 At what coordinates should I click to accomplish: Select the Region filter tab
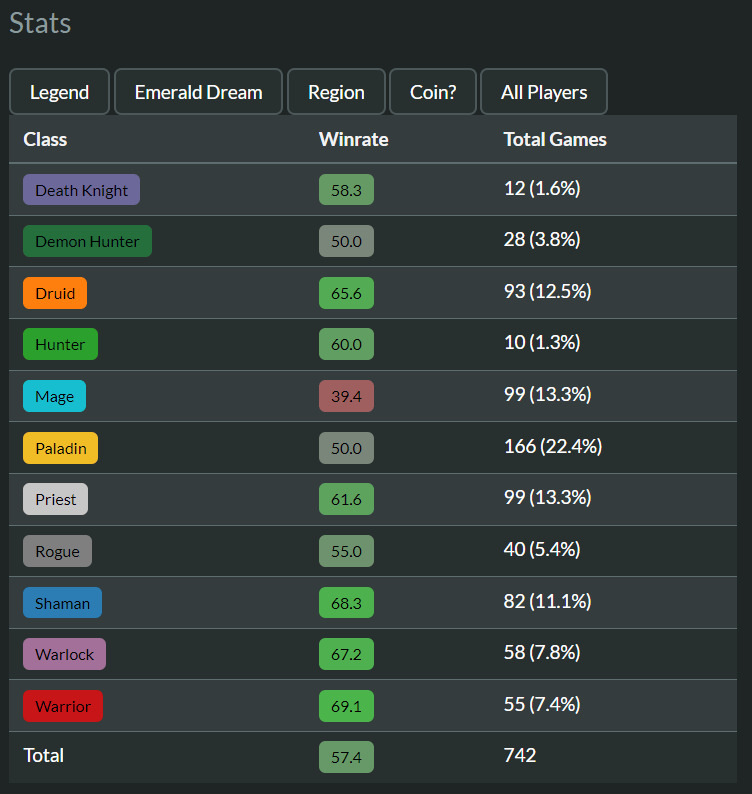pos(336,92)
